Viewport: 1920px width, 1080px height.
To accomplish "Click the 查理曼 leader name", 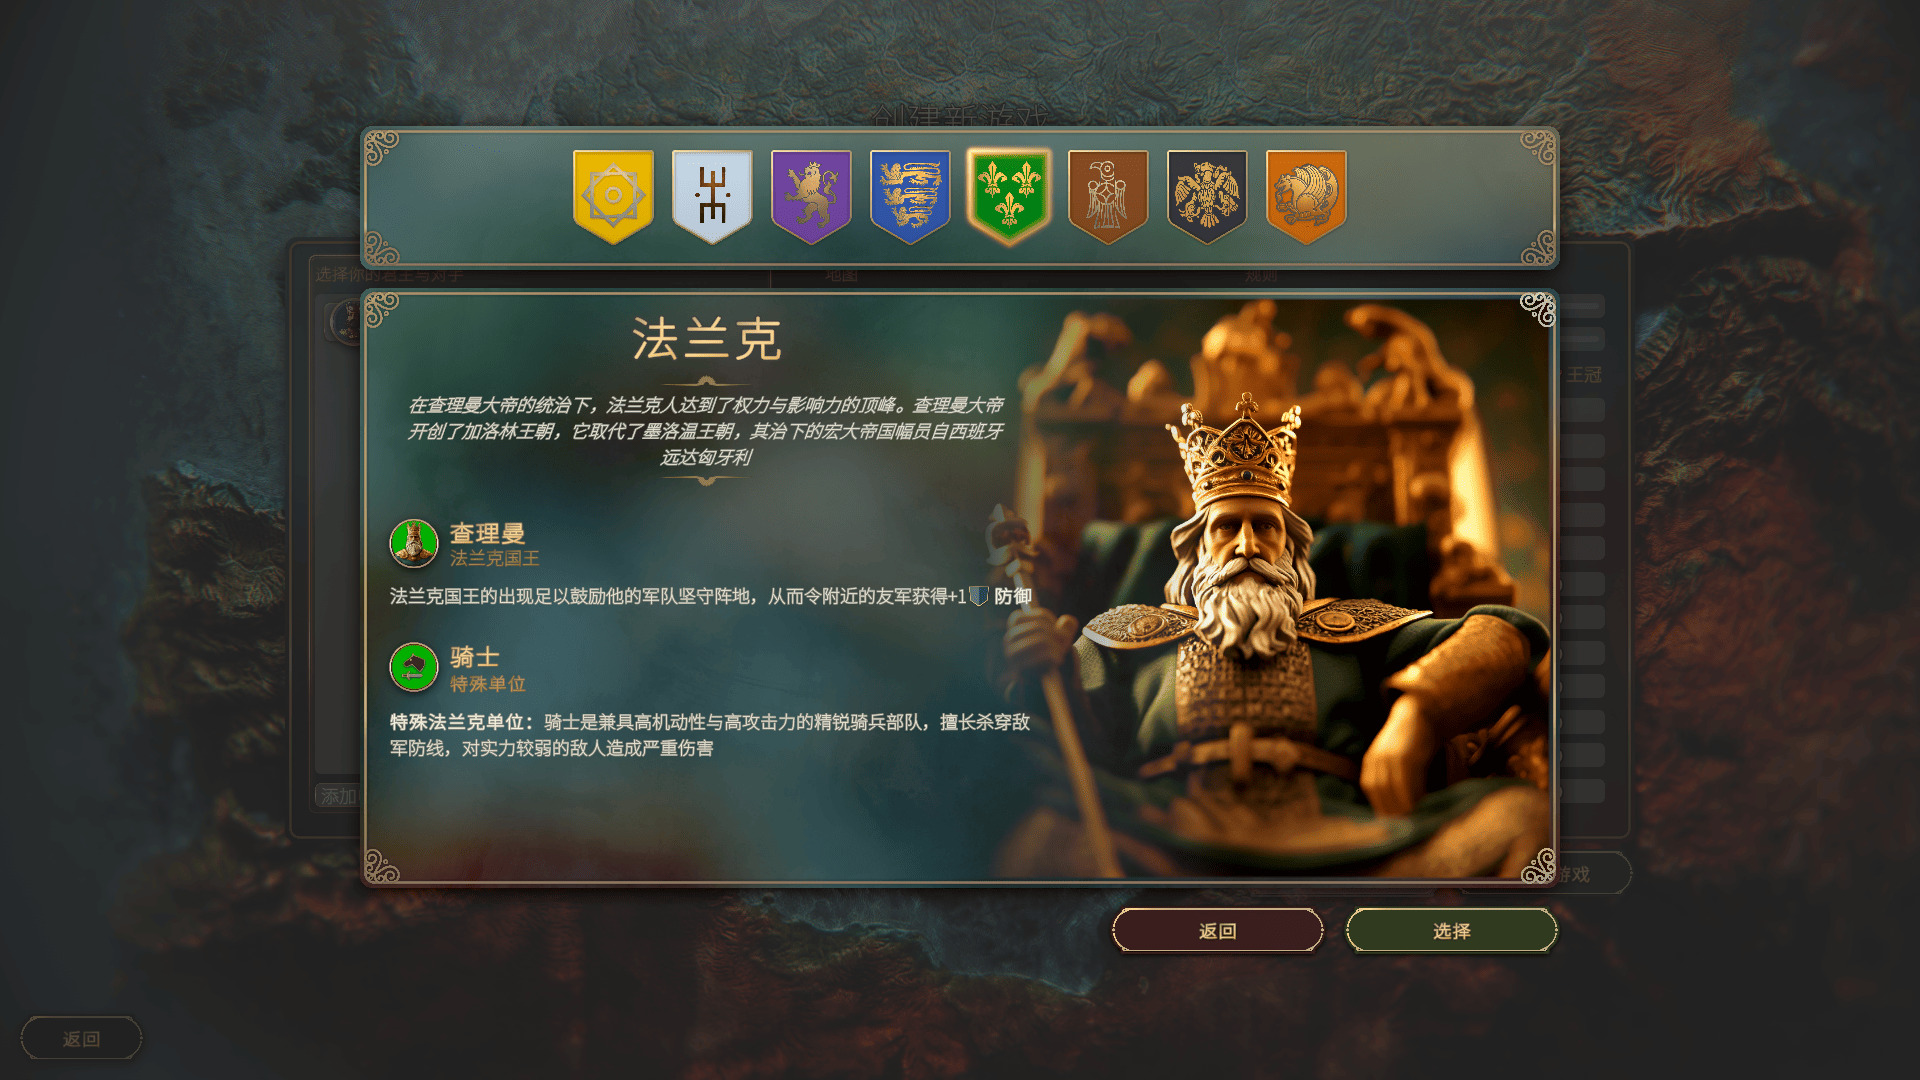I will coord(487,533).
